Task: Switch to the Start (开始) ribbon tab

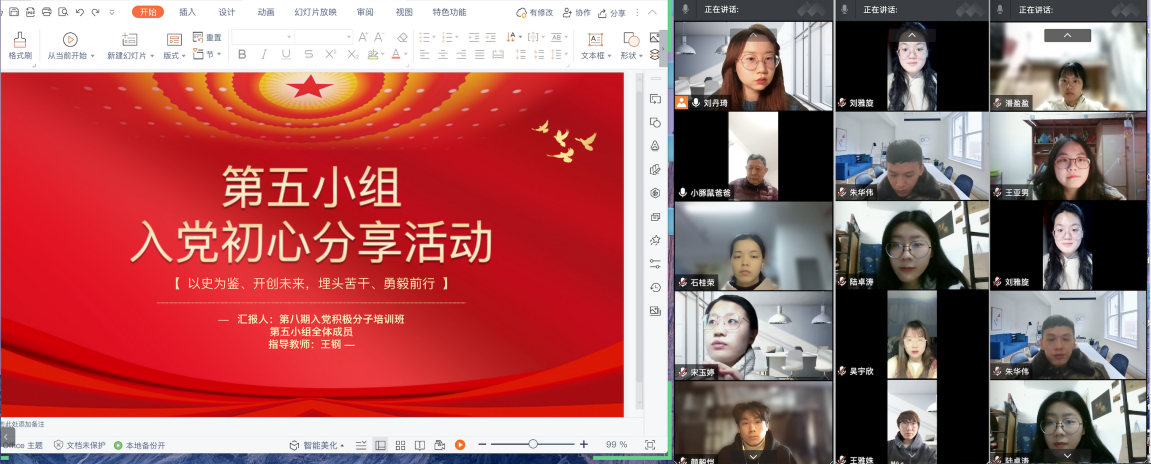Action: 148,12
